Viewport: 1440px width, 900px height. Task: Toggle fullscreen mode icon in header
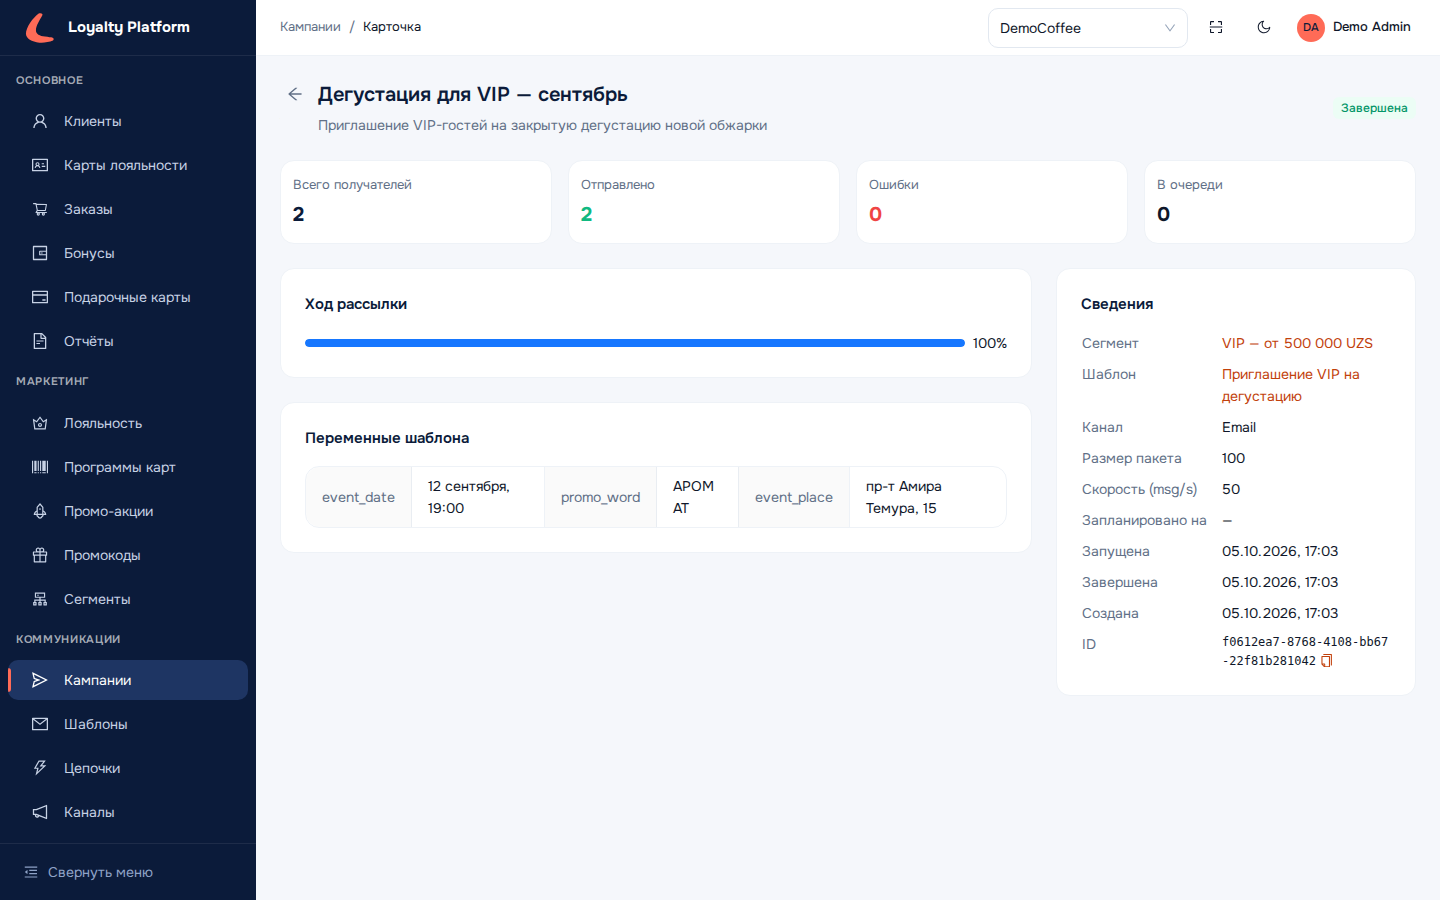1216,27
